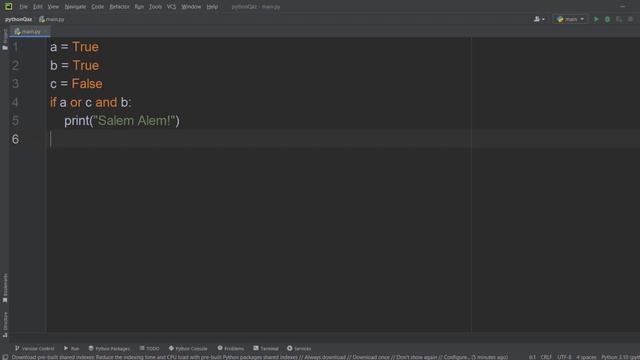Open the Tools menu
640x360 pixels.
click(155, 7)
